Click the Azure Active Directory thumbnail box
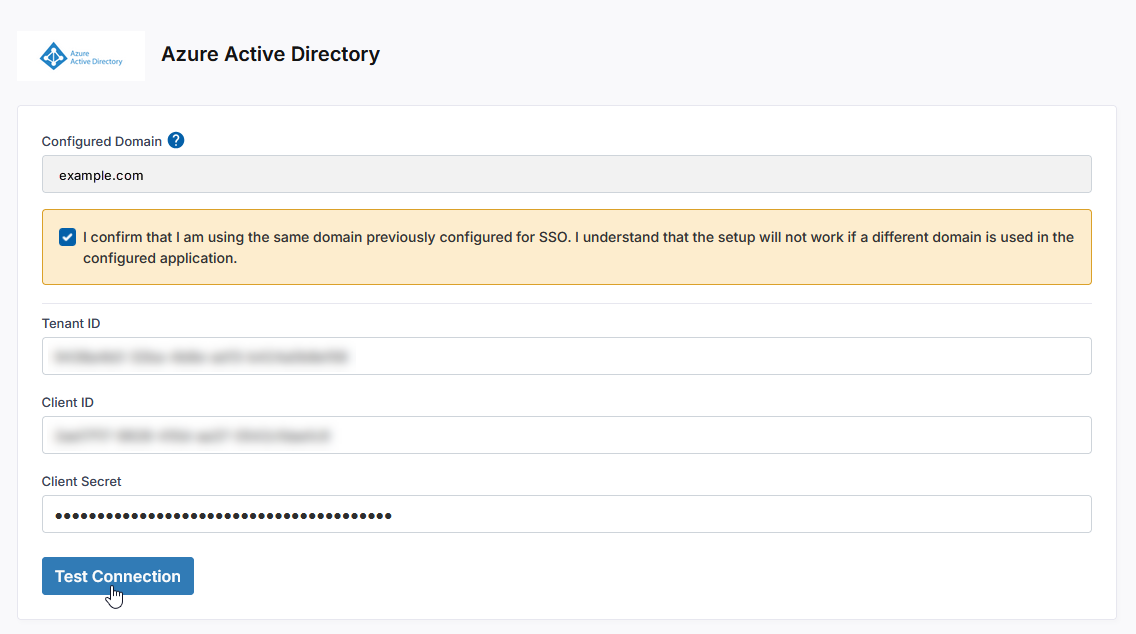 click(x=80, y=55)
